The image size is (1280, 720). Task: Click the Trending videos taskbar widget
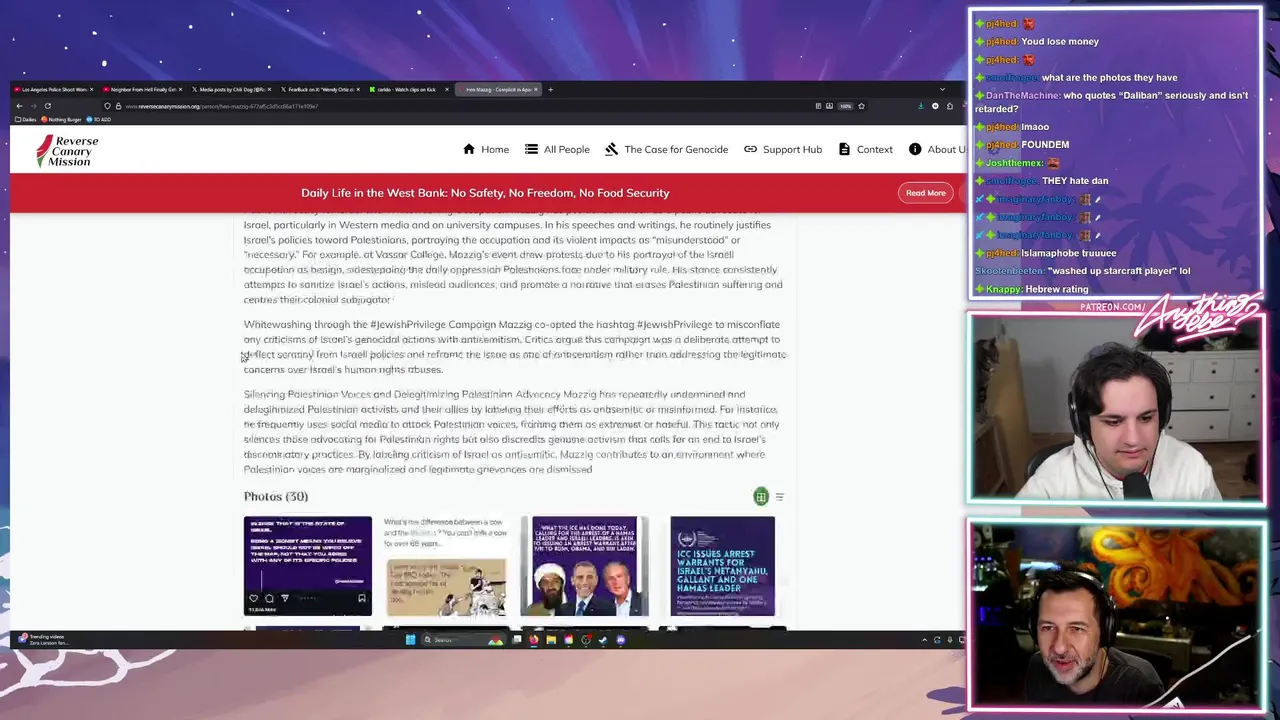(x=42, y=640)
